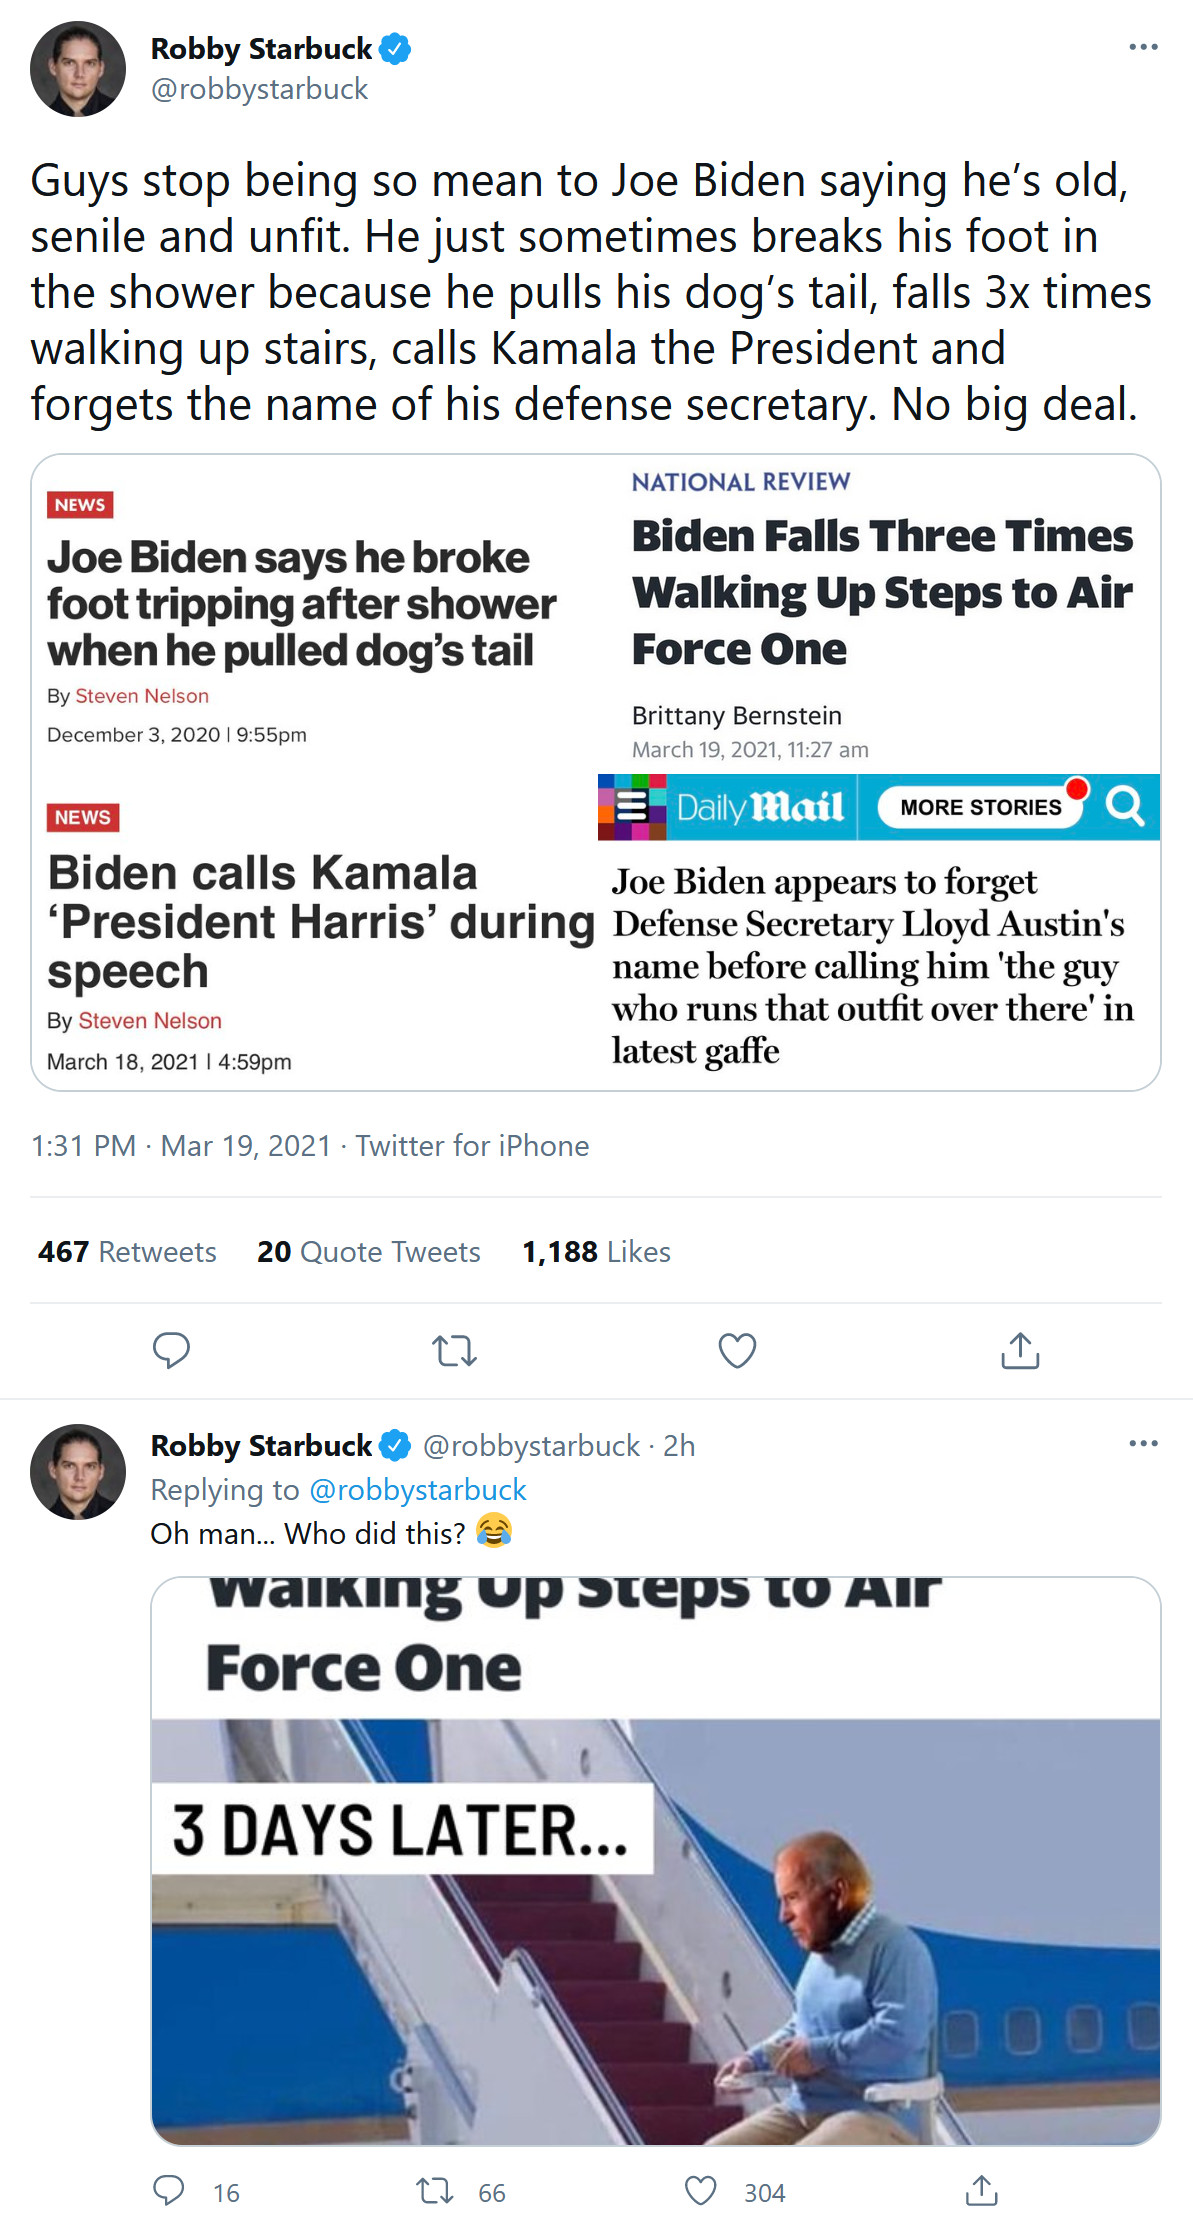Click the reply icon under main tweet
This screenshot has height=2229, width=1193.
(171, 1350)
